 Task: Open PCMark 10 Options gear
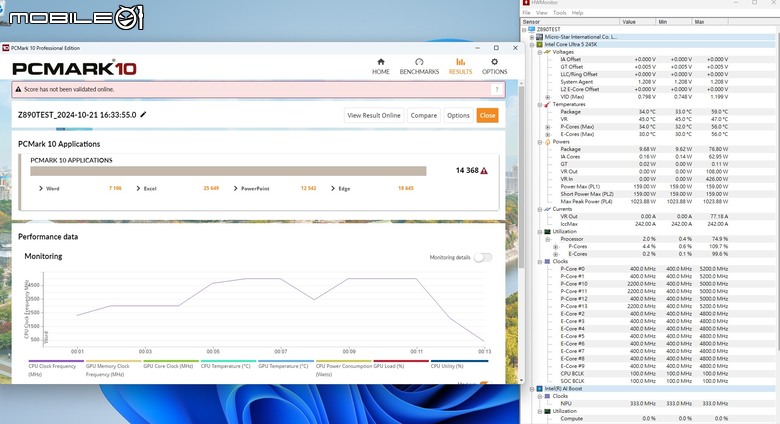point(494,66)
